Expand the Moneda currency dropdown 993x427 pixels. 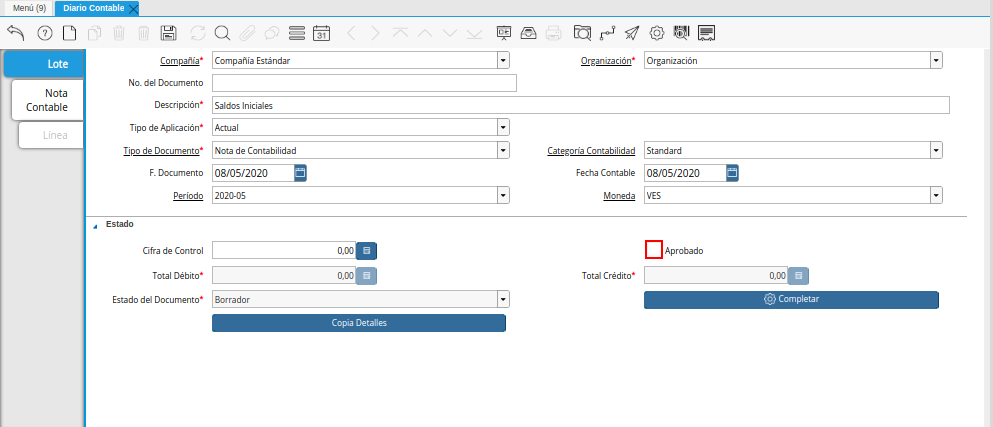tap(936, 195)
